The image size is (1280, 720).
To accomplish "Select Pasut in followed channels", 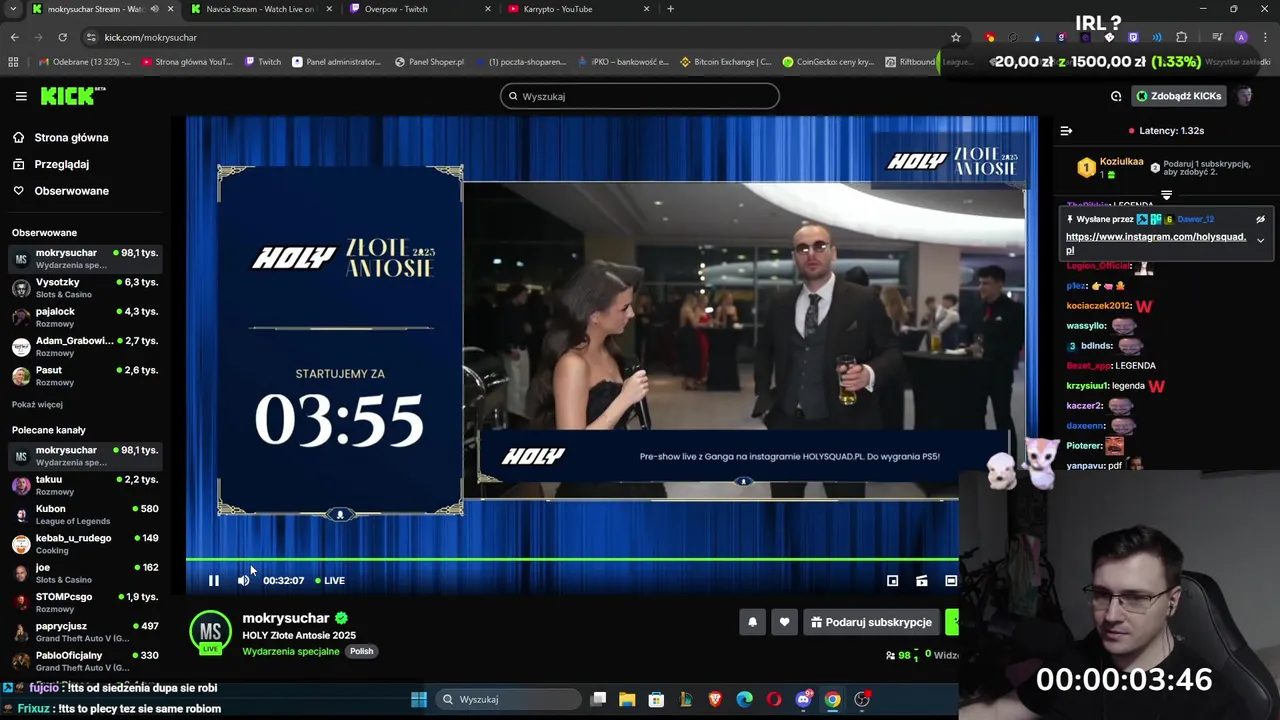I will pyautogui.click(x=85, y=376).
